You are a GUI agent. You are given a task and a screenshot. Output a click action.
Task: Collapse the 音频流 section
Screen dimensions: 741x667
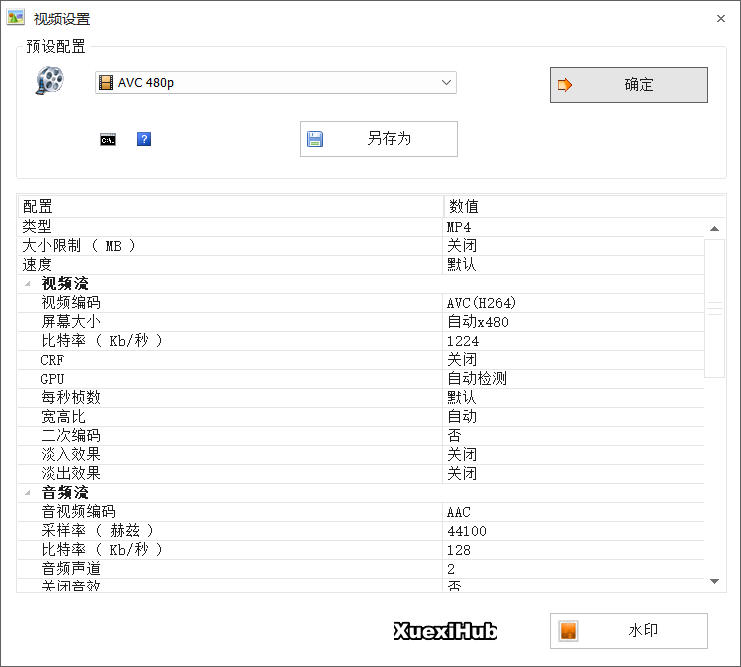[x=27, y=493]
